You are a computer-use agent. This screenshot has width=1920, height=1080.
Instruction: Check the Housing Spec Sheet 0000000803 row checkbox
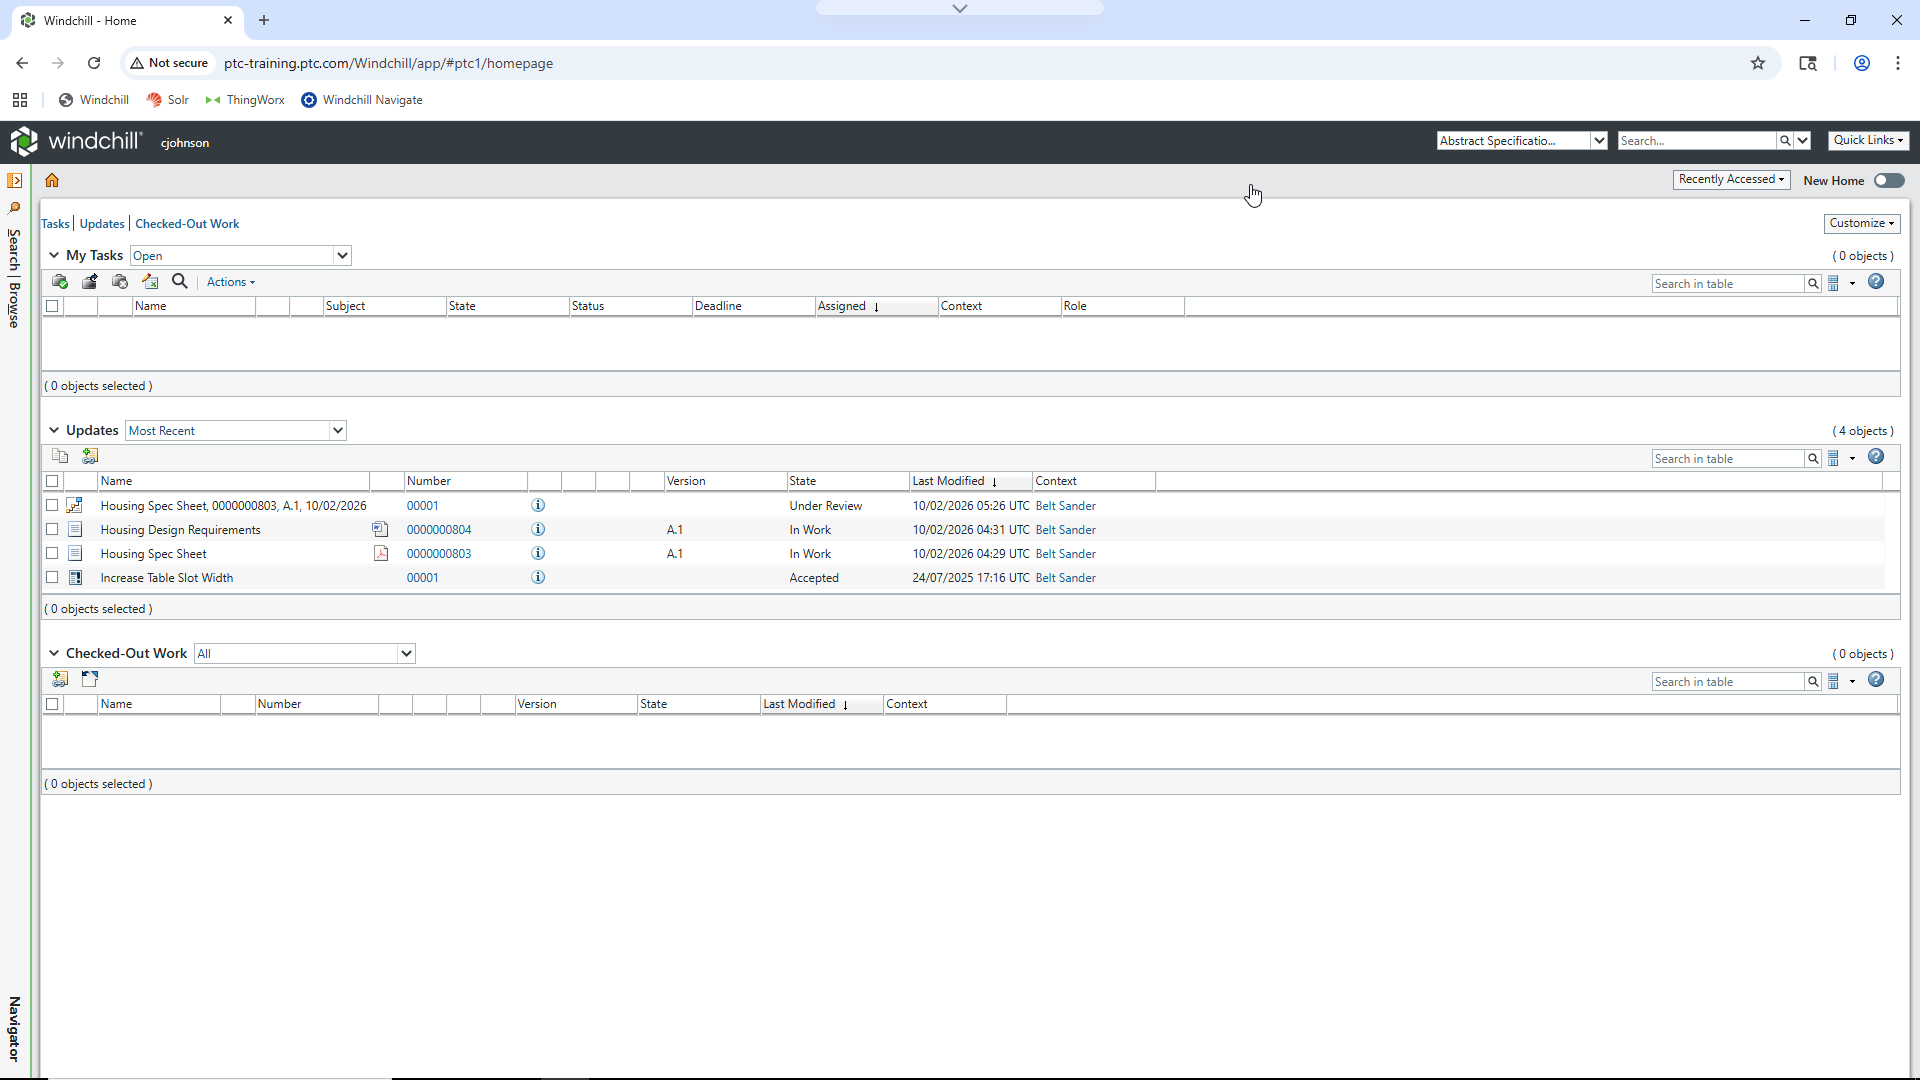coord(52,554)
